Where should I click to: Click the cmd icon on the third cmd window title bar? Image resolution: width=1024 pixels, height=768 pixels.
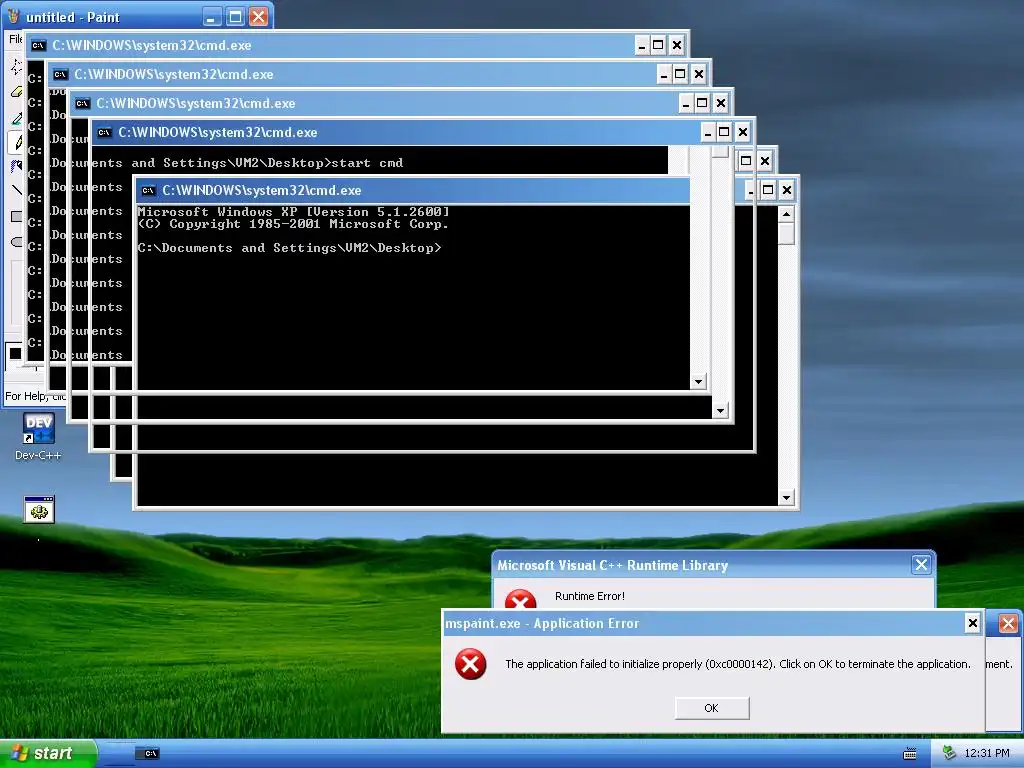[x=82, y=103]
